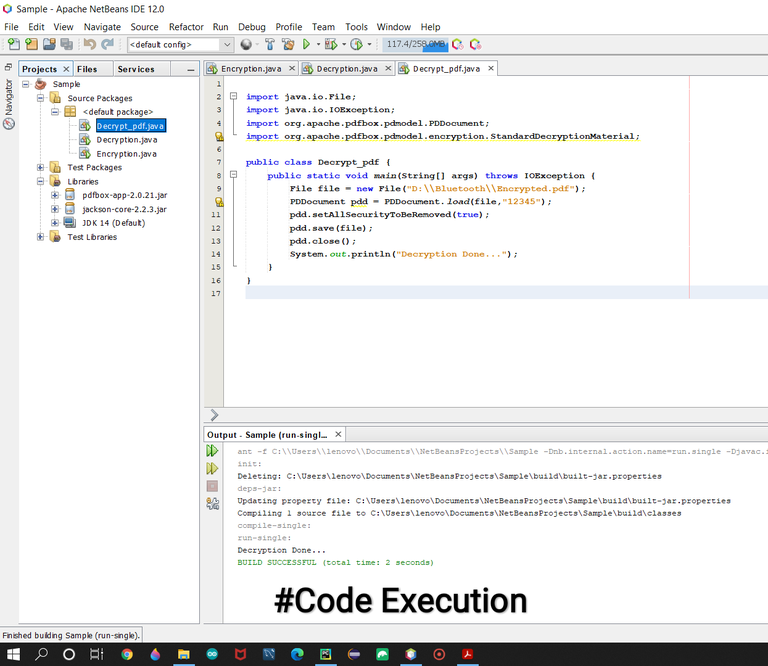
Task: Click the Stop icon in Output panel
Action: pos(212,486)
